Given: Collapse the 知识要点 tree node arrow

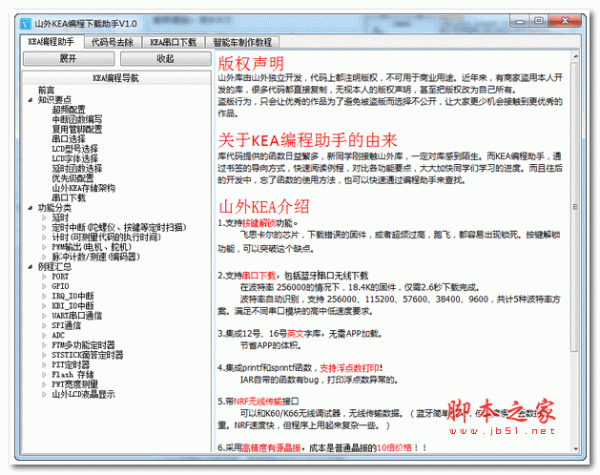Looking at the screenshot, I should coord(30,100).
